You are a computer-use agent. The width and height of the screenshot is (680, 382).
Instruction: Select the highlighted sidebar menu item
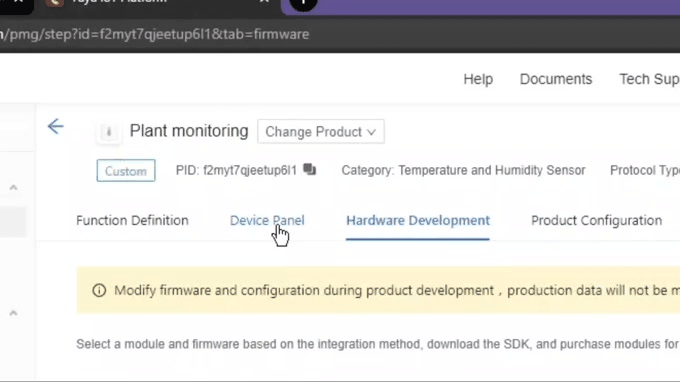13,222
